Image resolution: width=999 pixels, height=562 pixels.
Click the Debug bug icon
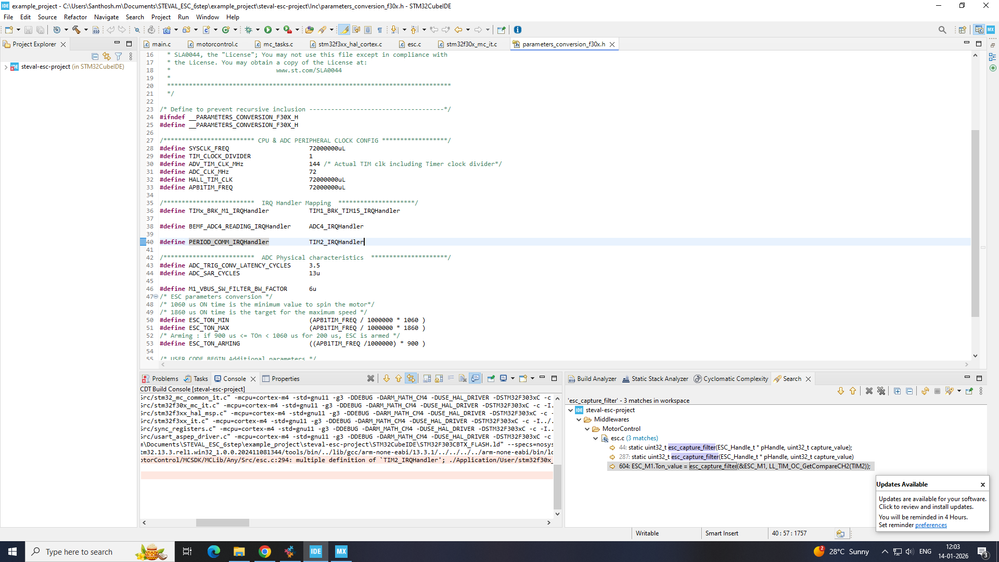[x=248, y=30]
